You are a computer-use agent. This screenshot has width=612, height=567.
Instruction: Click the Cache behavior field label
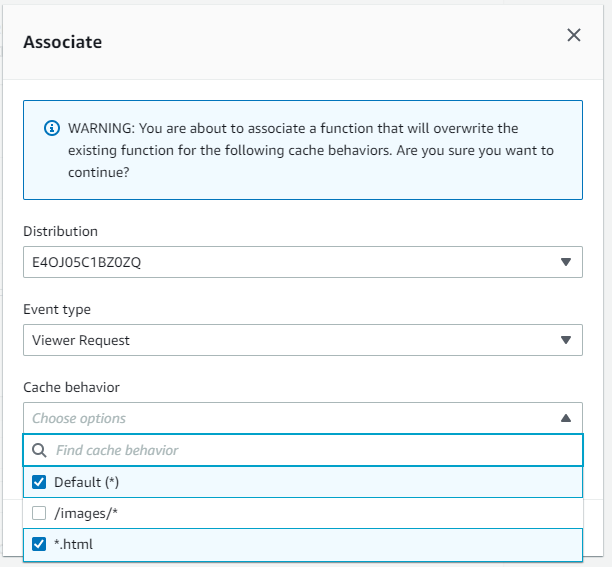coord(71,387)
